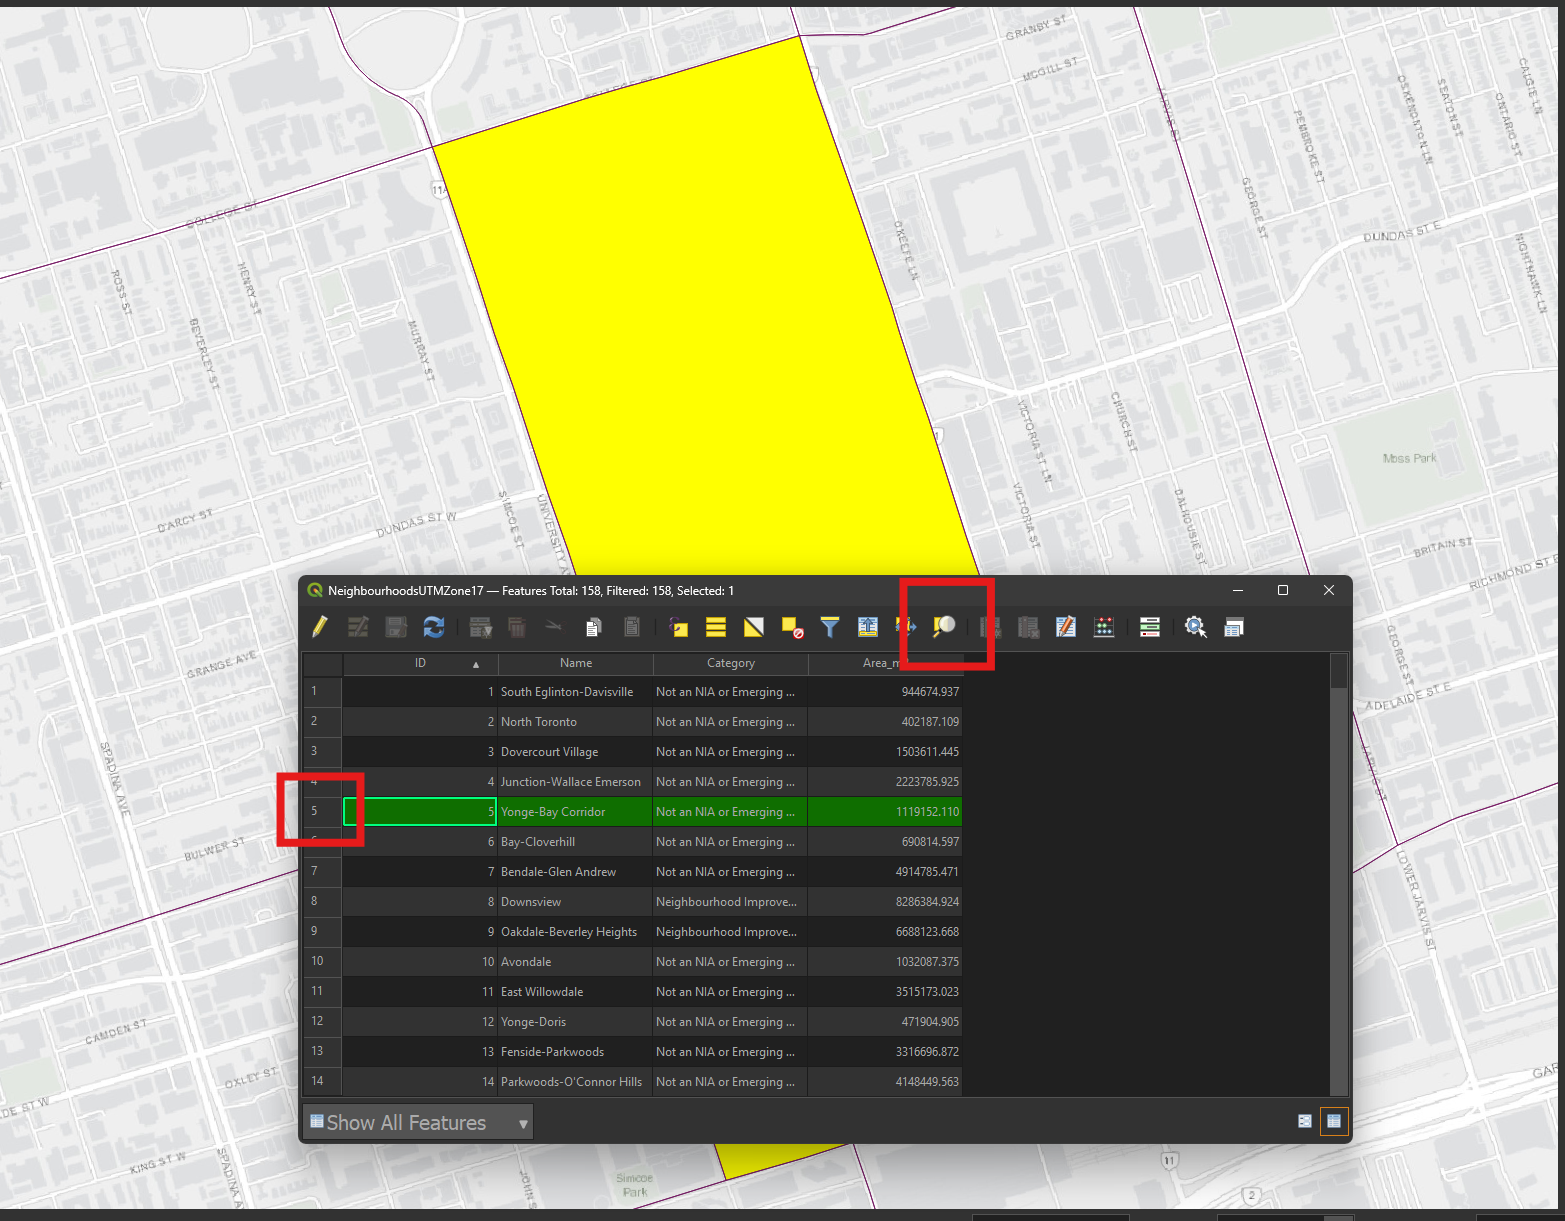Click the Cut selected rows scissors icon
The width and height of the screenshot is (1565, 1221).
tap(553, 627)
